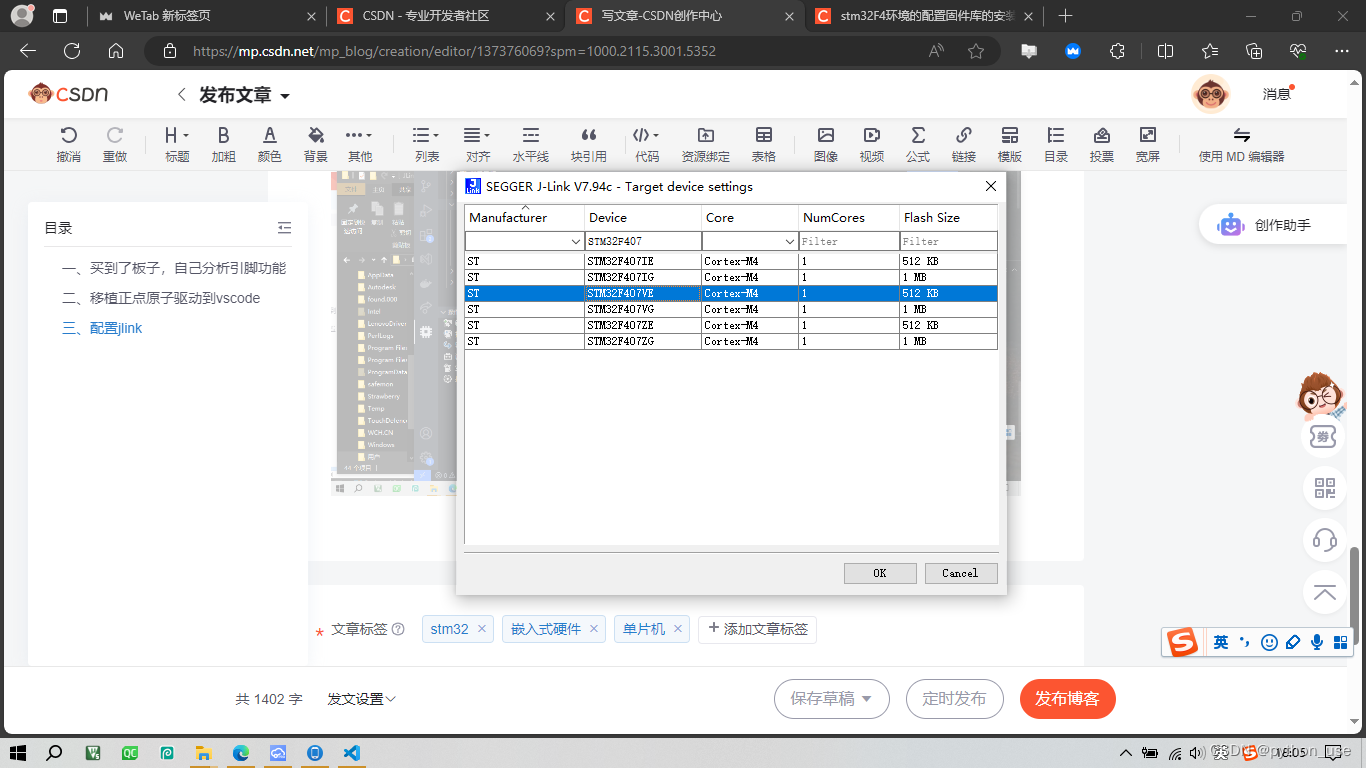The image size is (1366, 768).
Task: Open the template (模版) tool
Action: point(1010,144)
